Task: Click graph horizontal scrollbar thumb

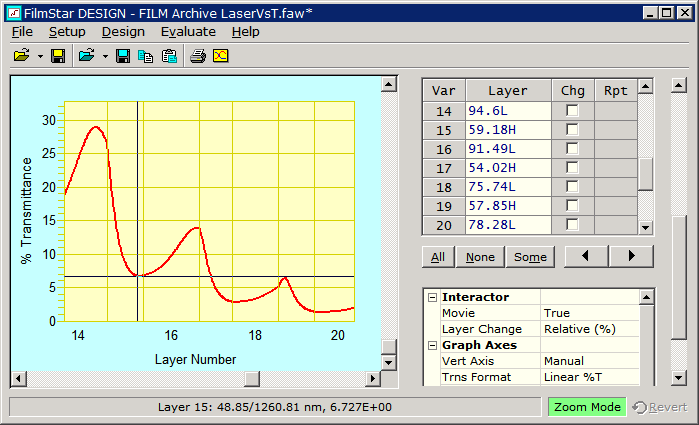Action: pos(252,379)
